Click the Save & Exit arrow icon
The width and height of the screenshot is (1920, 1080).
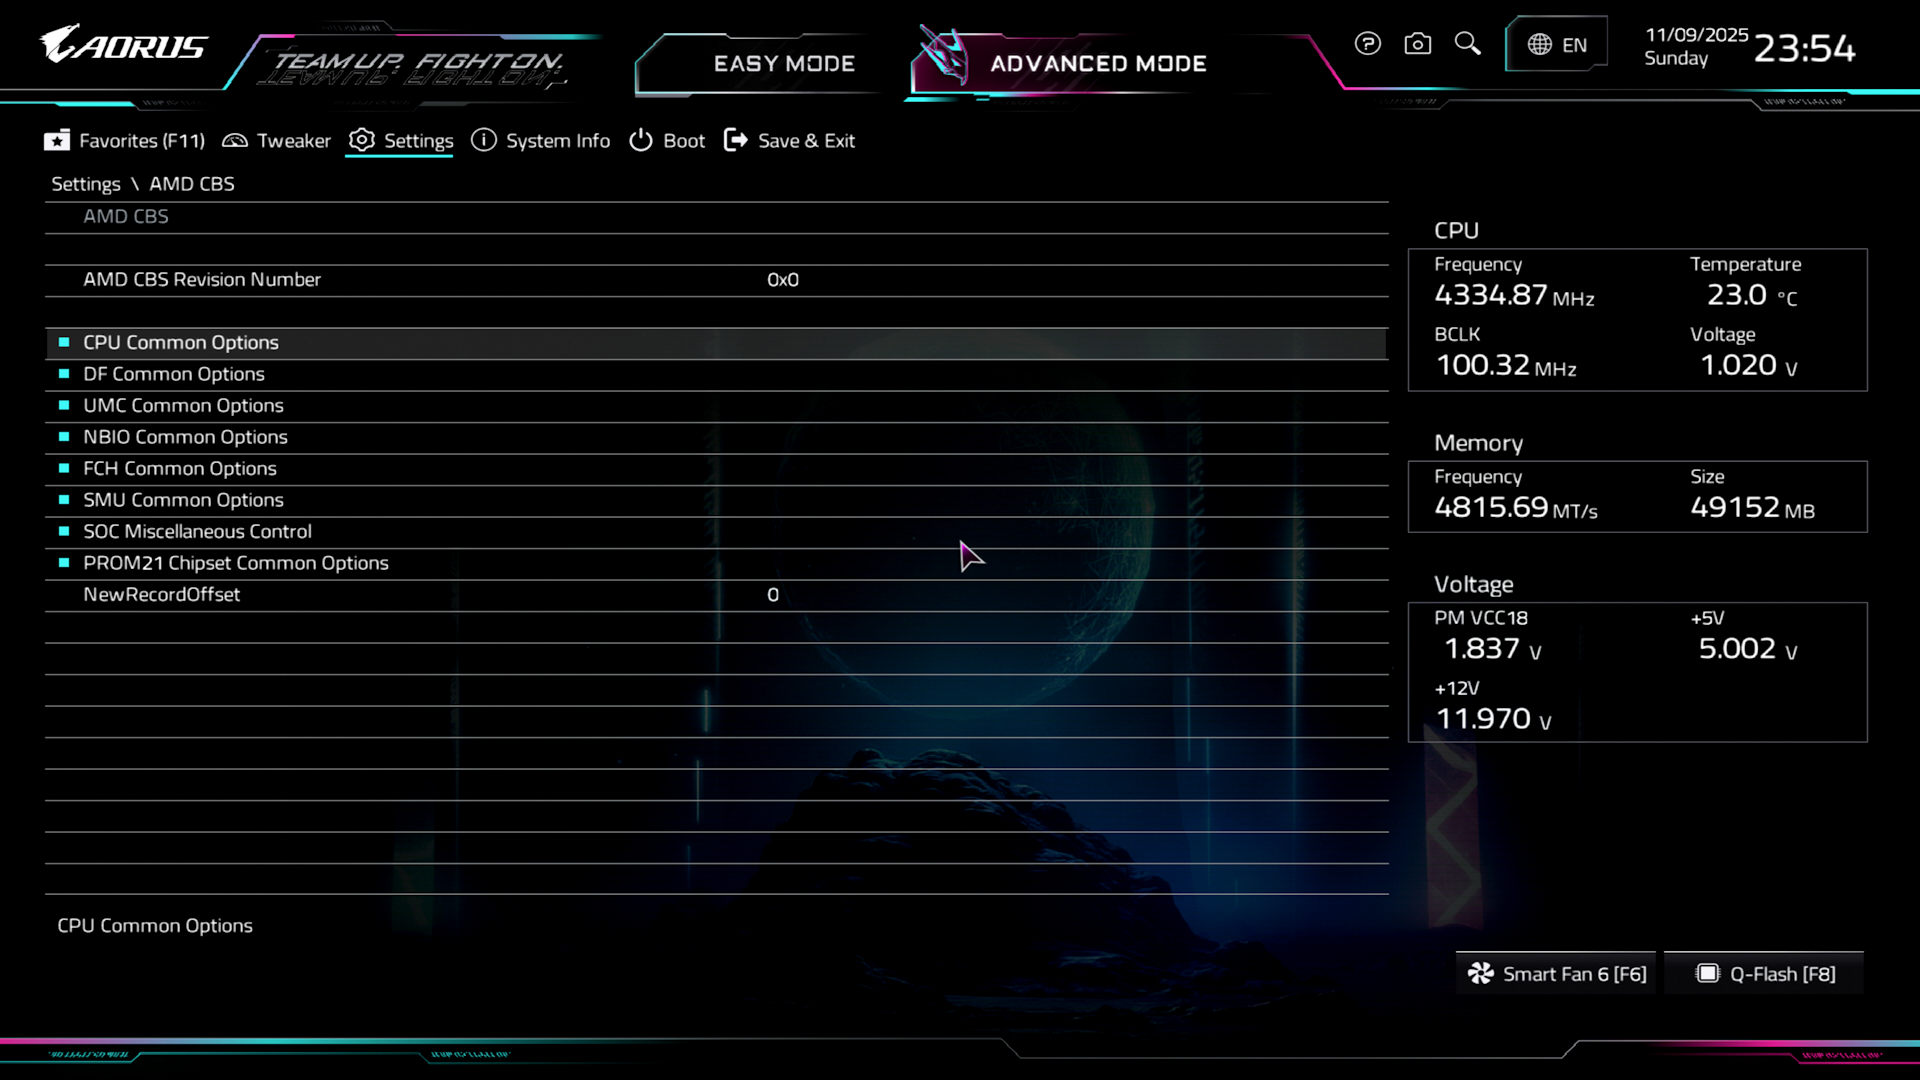coord(735,141)
